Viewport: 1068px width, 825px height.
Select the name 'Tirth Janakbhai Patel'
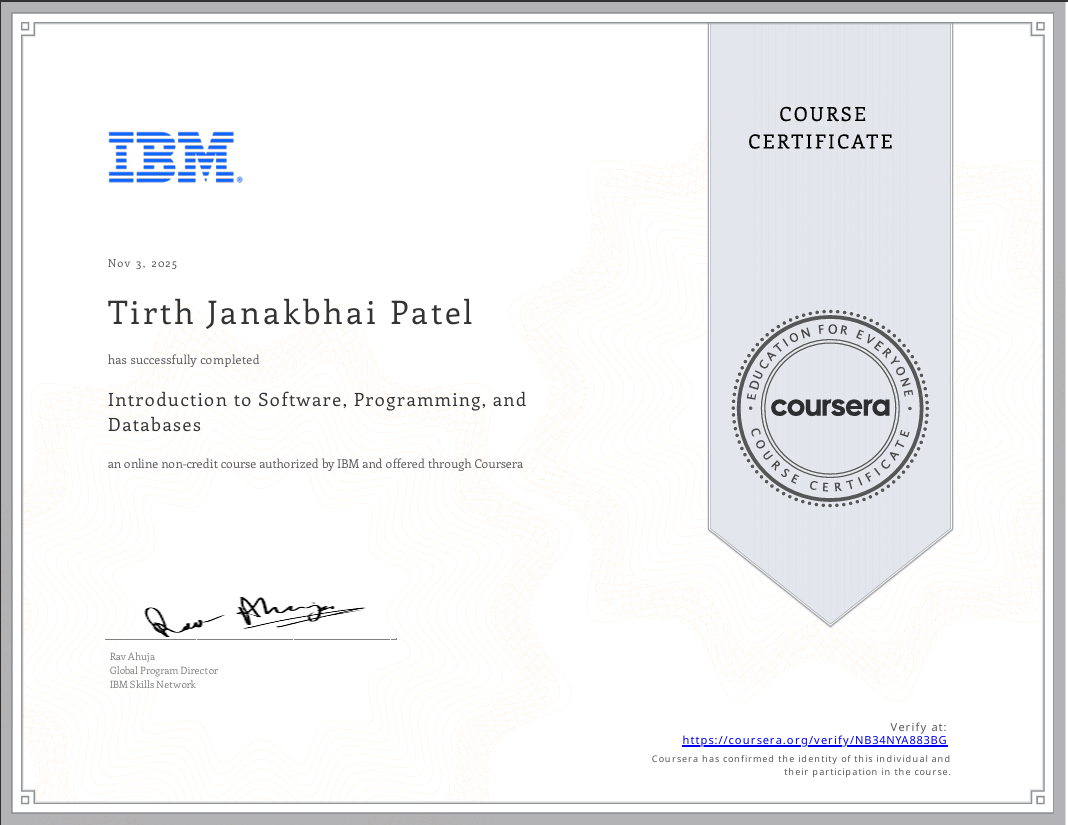pos(290,312)
